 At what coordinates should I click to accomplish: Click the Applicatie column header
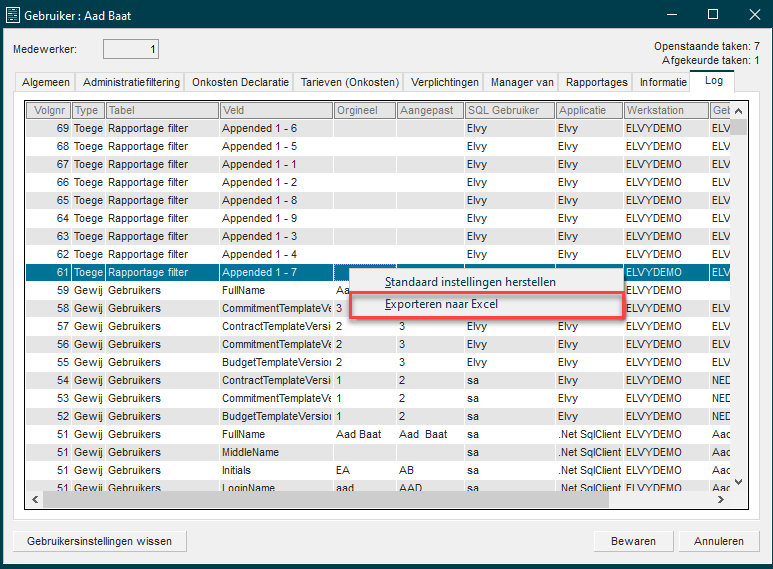589,110
